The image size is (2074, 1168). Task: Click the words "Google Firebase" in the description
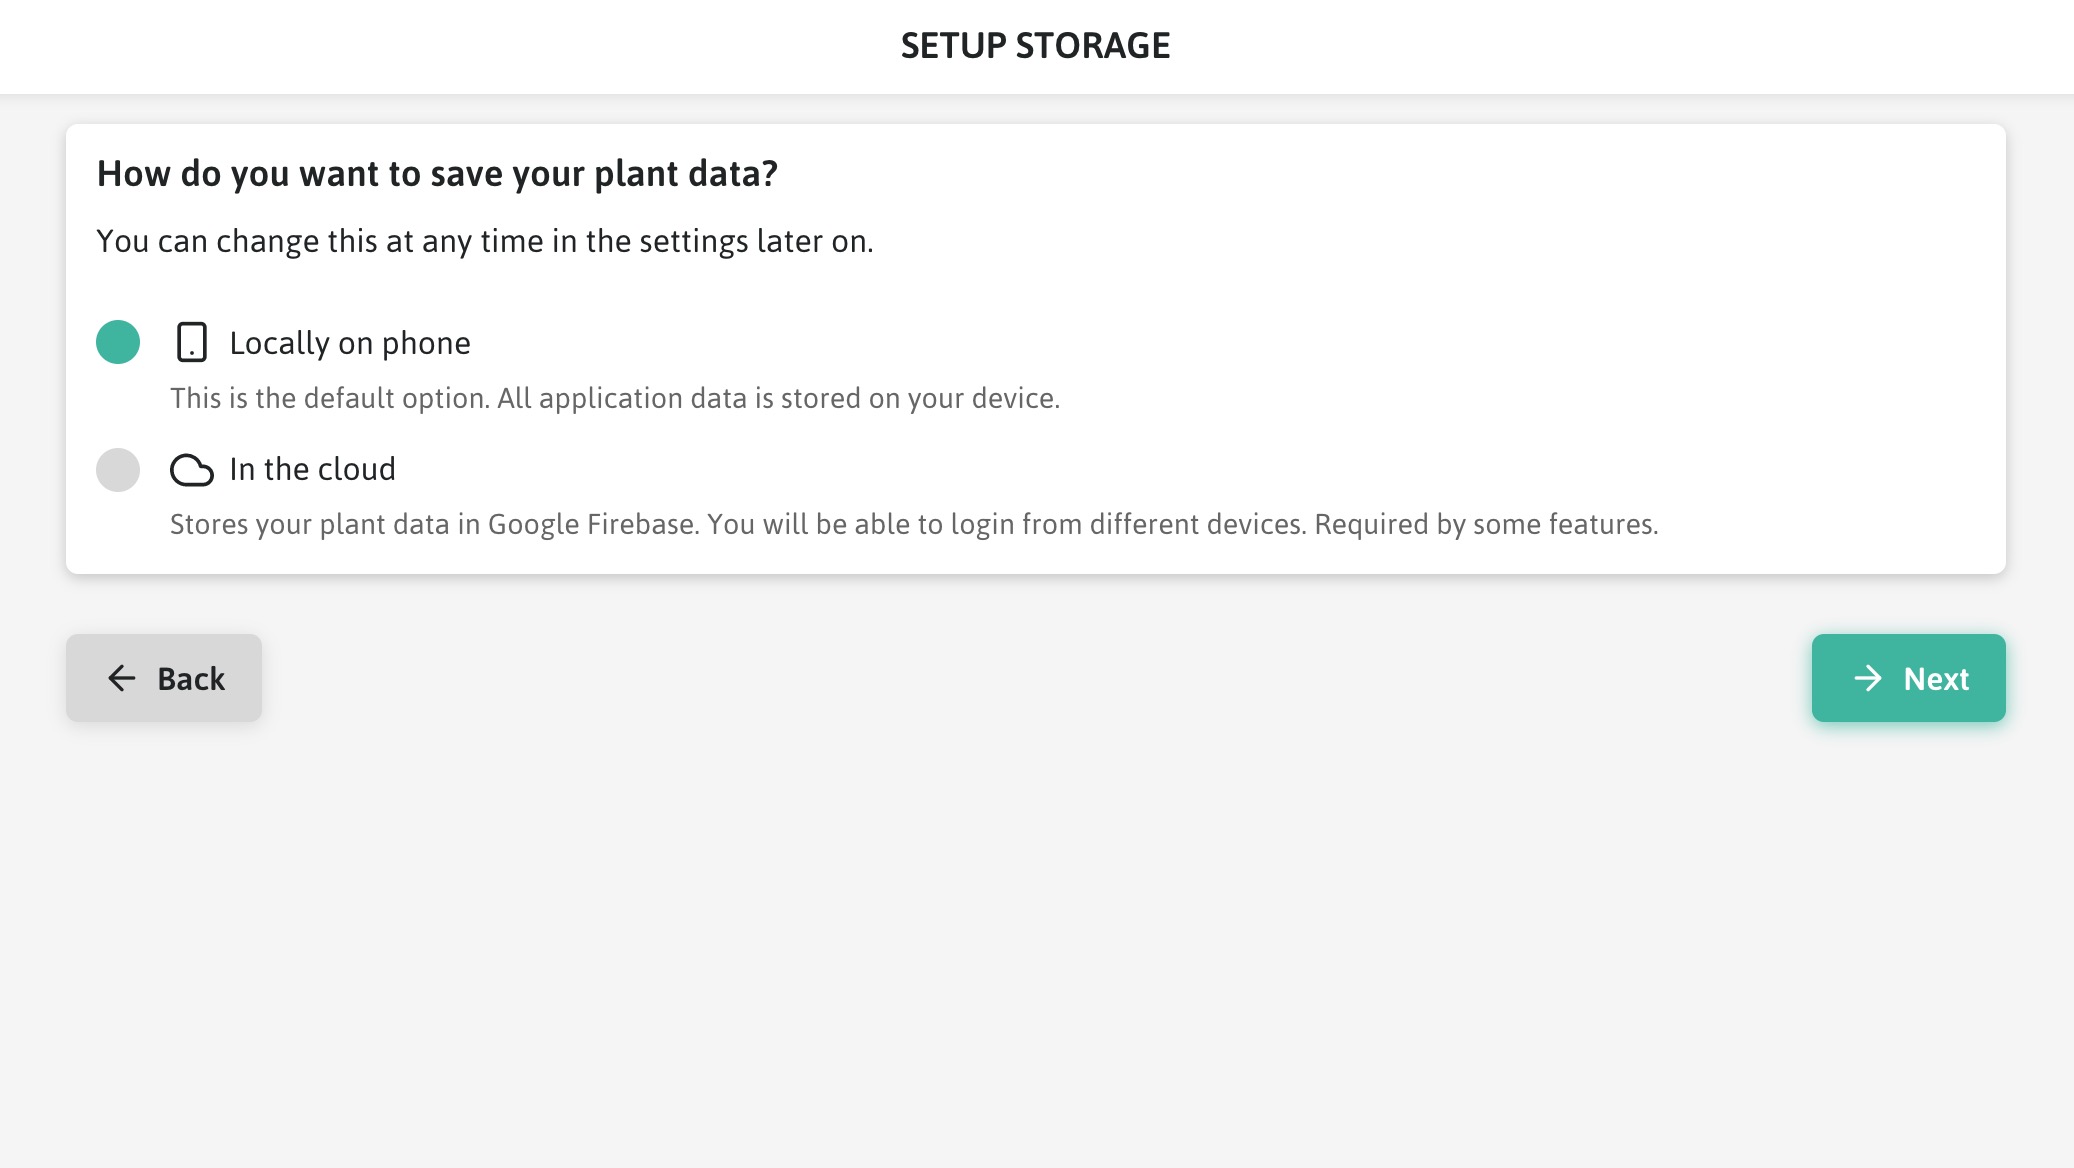coord(591,524)
